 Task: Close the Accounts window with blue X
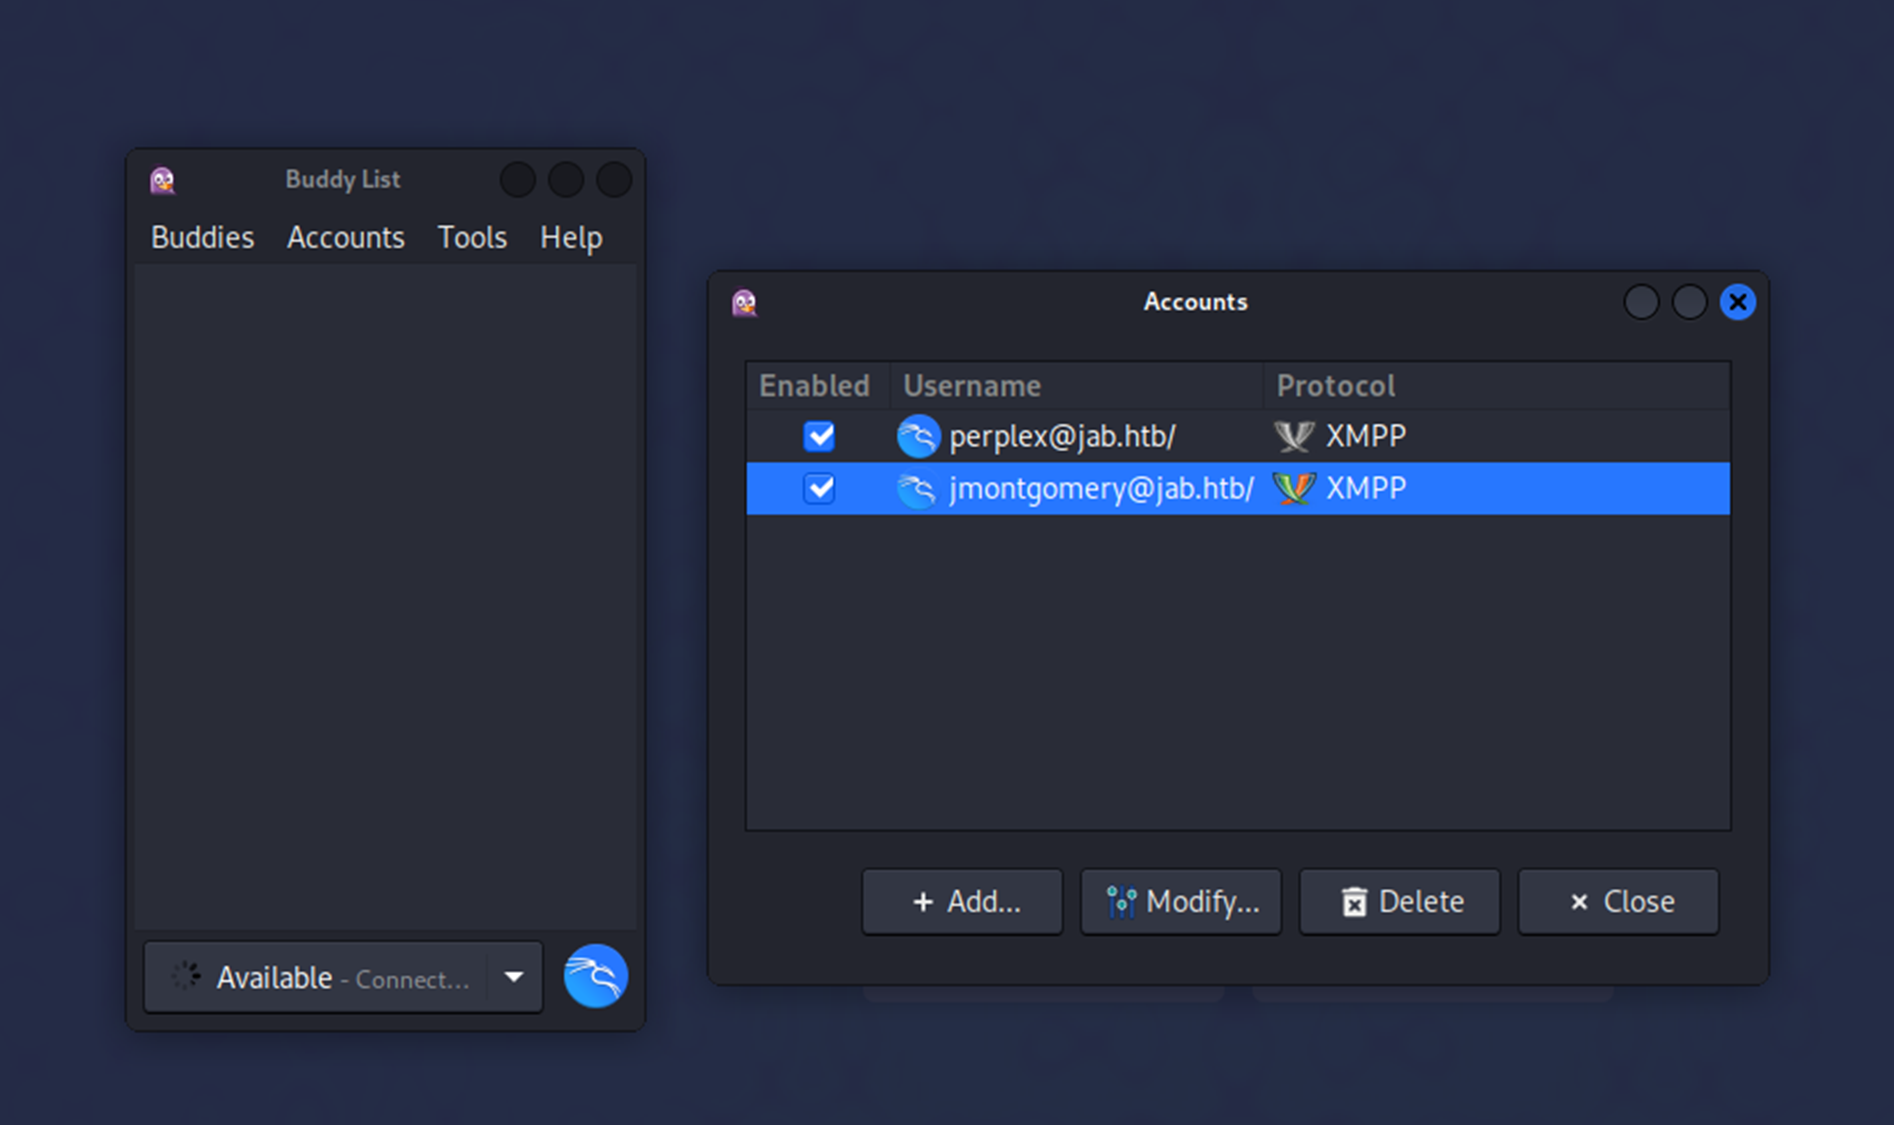click(1738, 302)
